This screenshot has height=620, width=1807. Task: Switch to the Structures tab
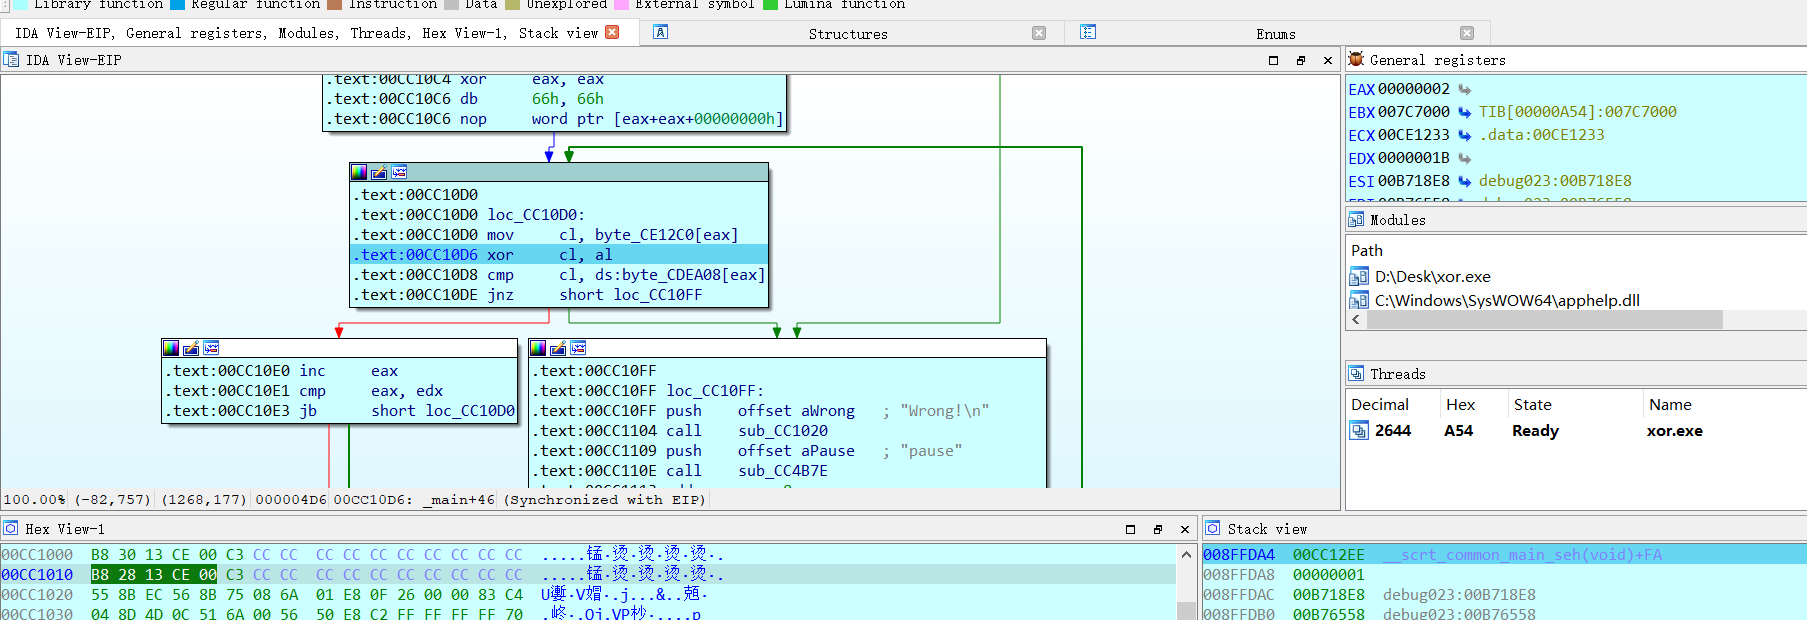(847, 34)
